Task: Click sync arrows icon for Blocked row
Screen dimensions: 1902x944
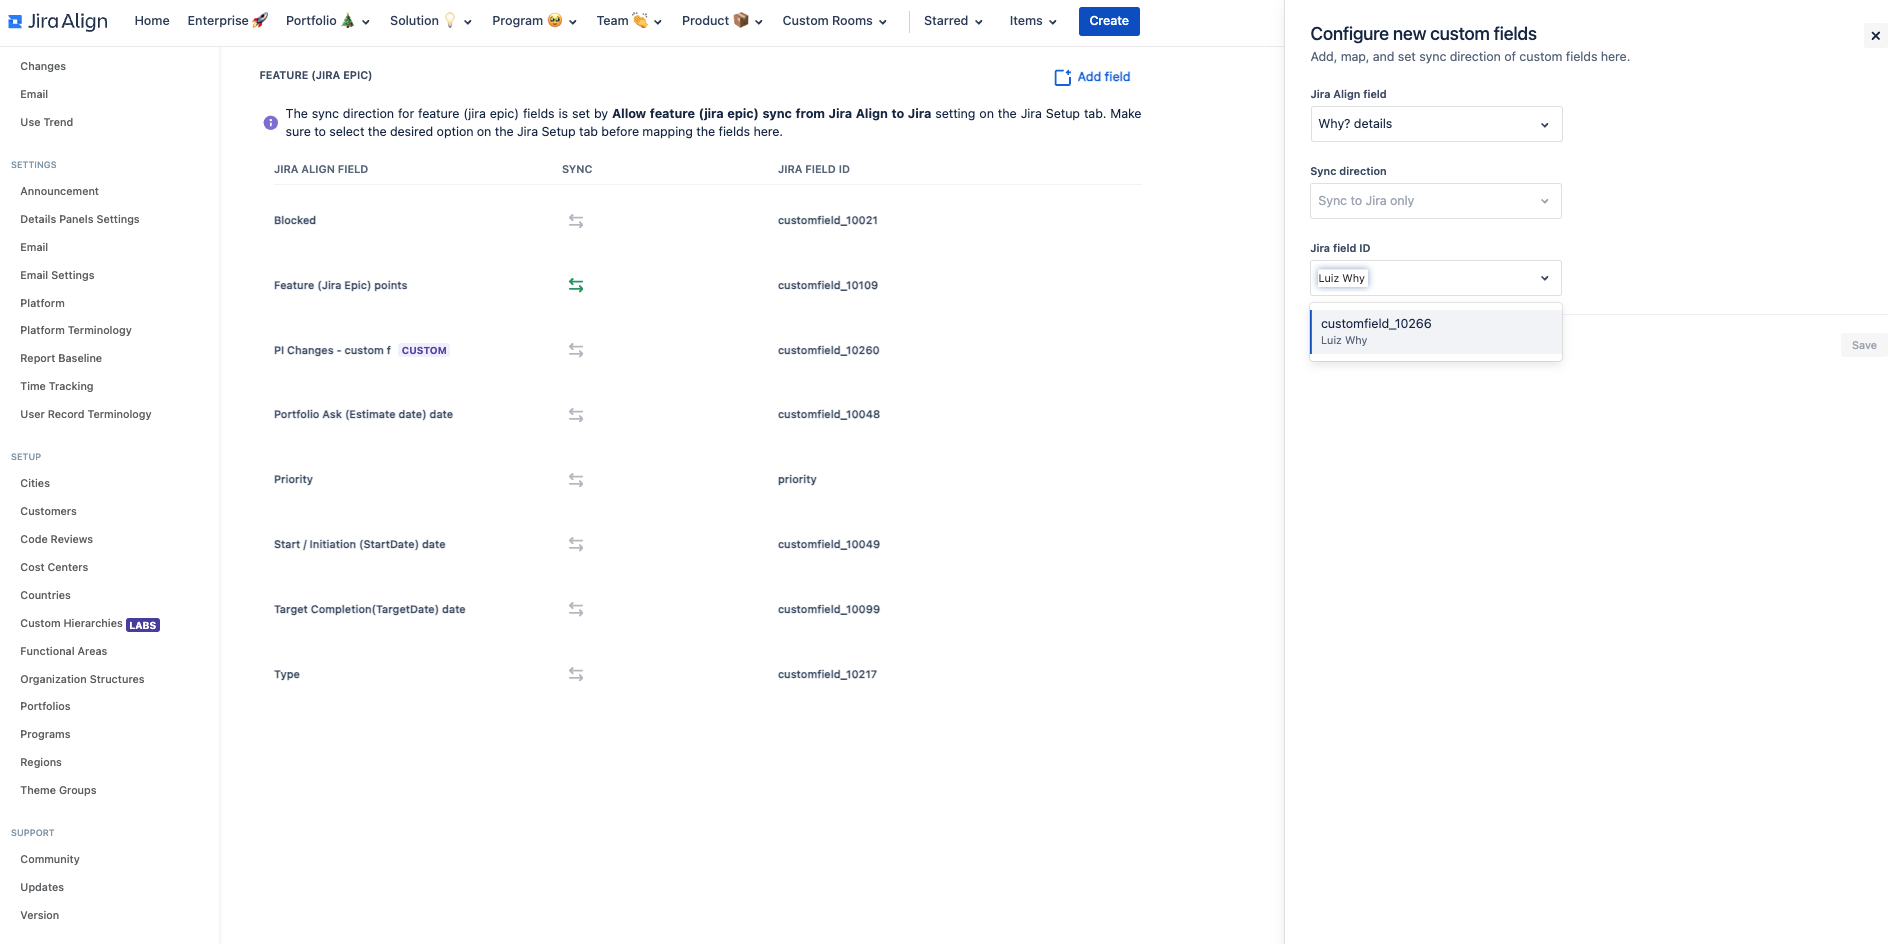Action: (576, 221)
